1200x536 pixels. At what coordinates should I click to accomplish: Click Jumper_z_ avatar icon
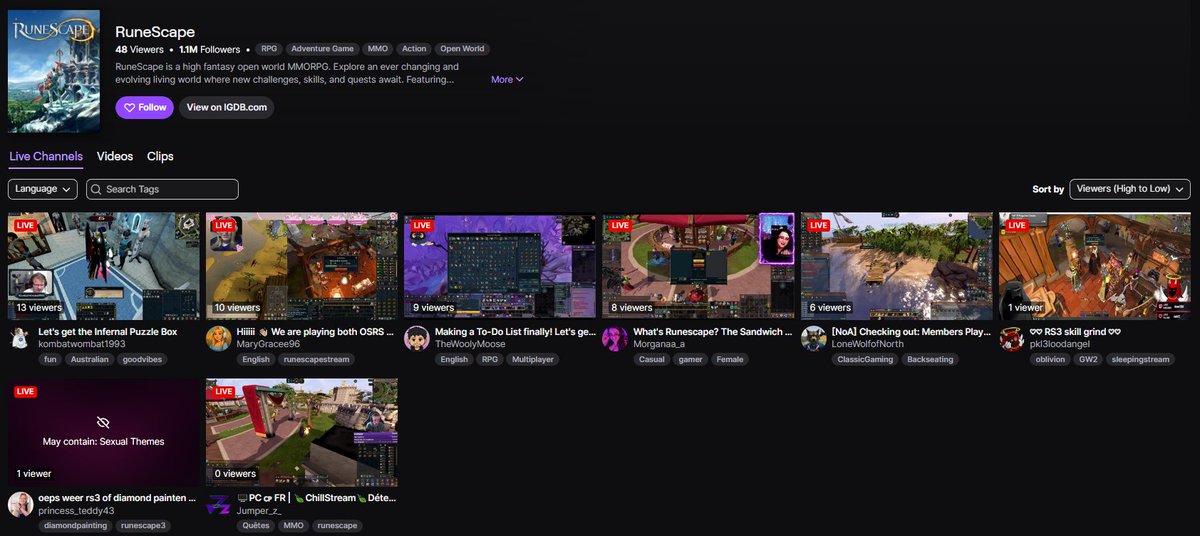point(218,505)
